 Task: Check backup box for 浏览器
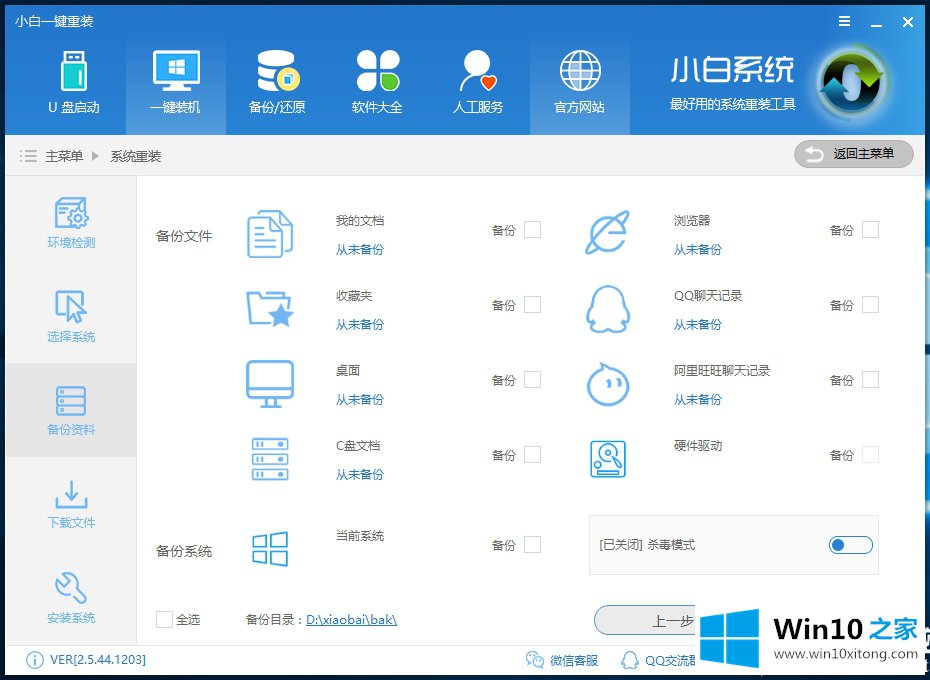870,230
